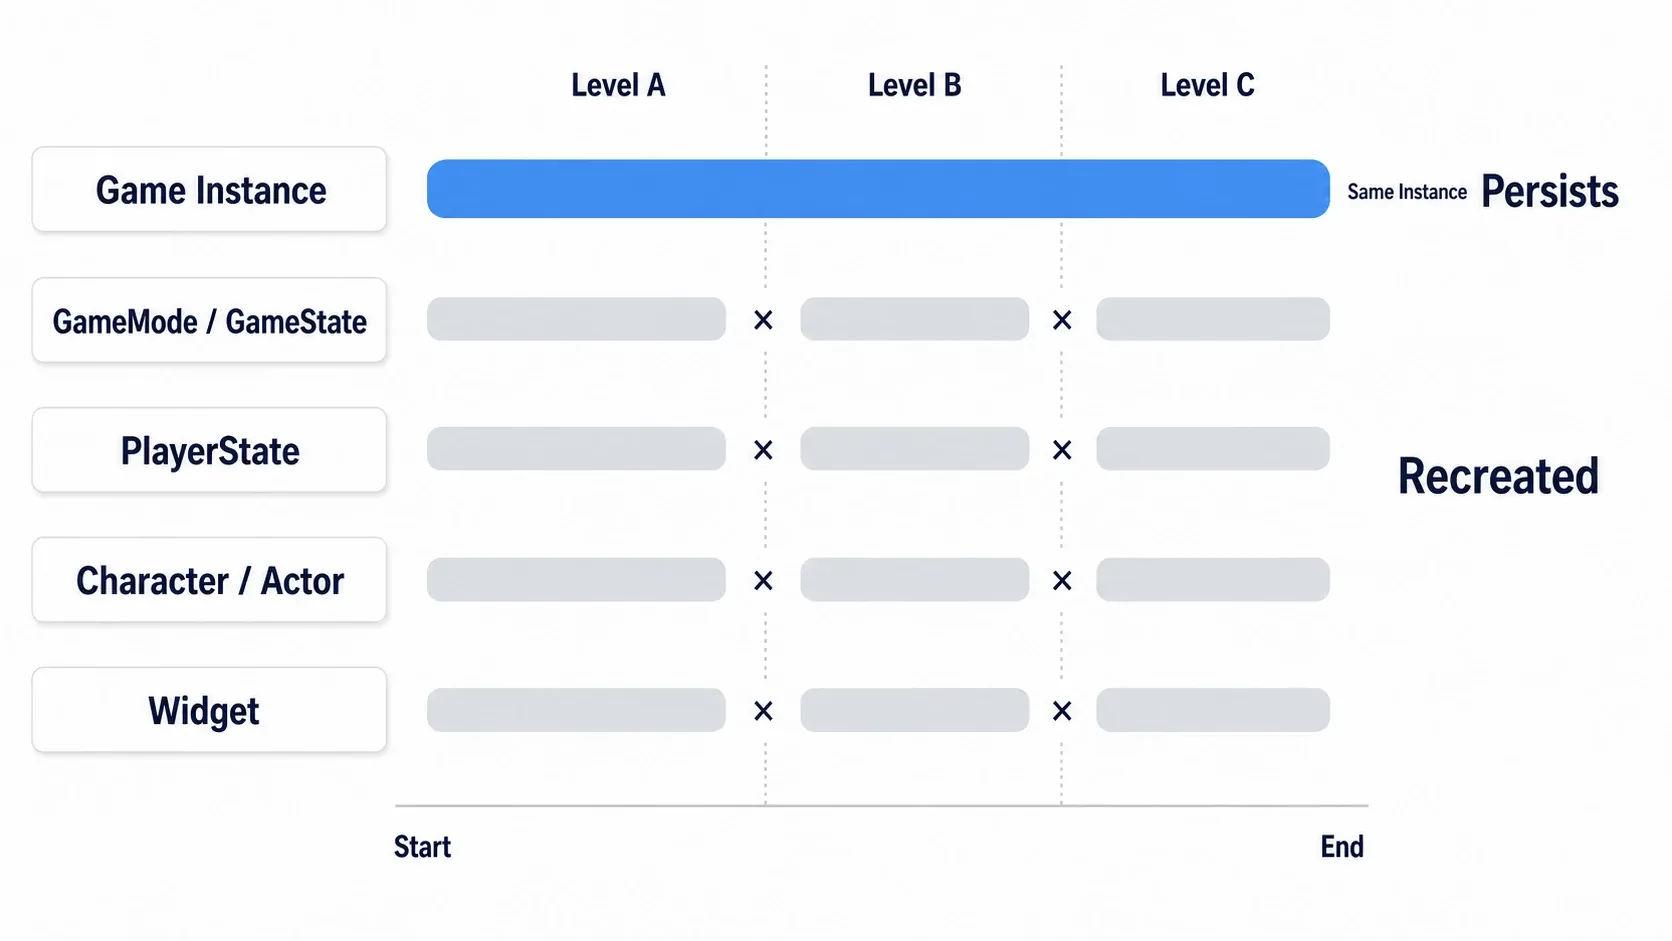The height and width of the screenshot is (941, 1672).
Task: Select the GameMode / GameState label box
Action: click(x=209, y=320)
